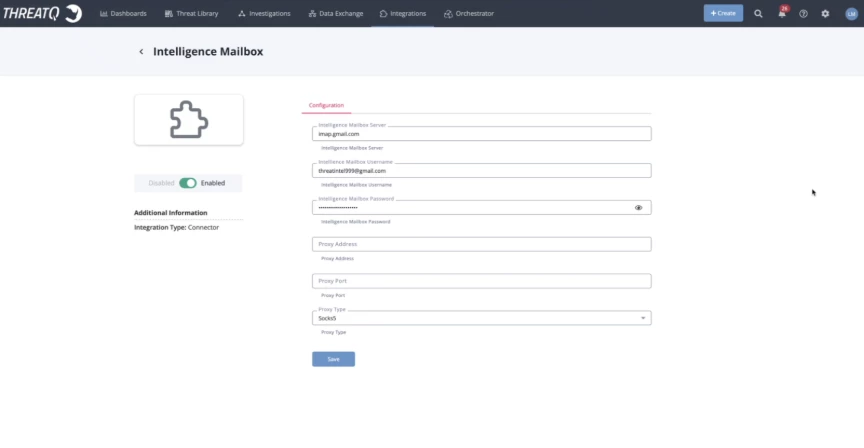
Task: Open notifications bell icon
Action: (x=782, y=13)
